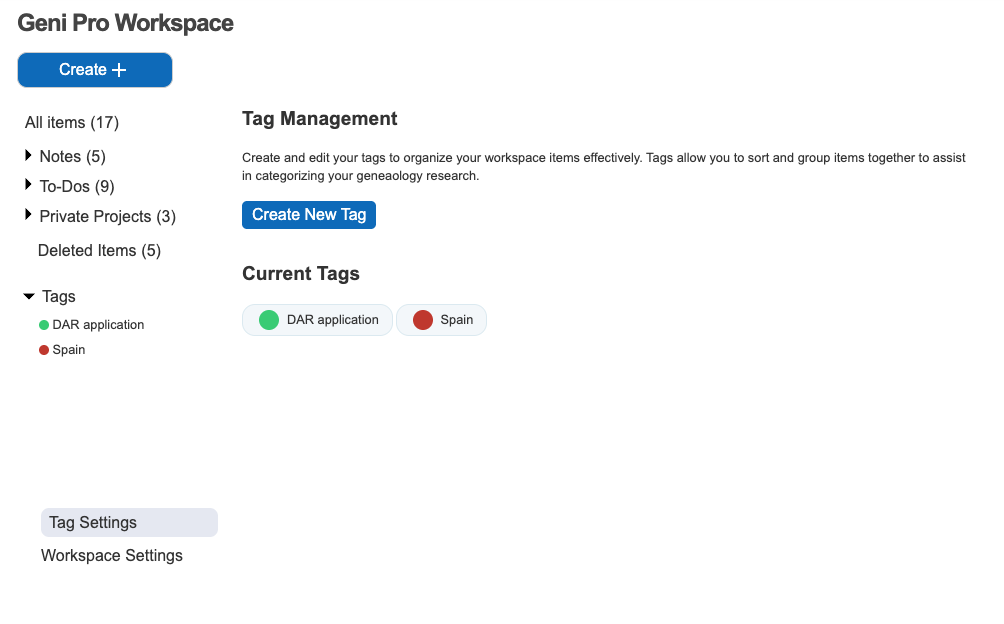Select the red circle in Spain chip
1004x624 pixels.
(422, 320)
